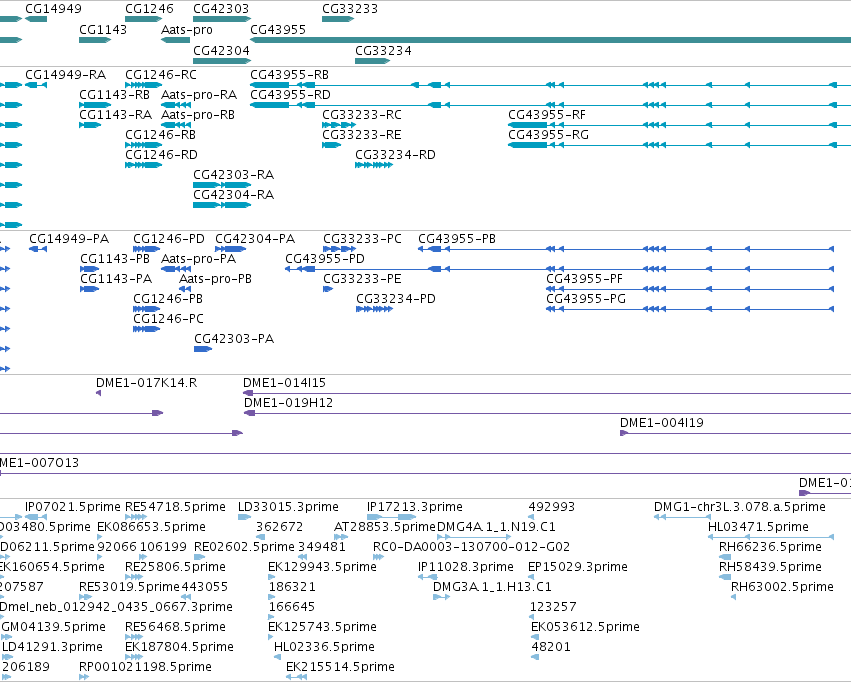851x682 pixels.
Task: Select protein CG1246-PC label
Action: [168, 319]
